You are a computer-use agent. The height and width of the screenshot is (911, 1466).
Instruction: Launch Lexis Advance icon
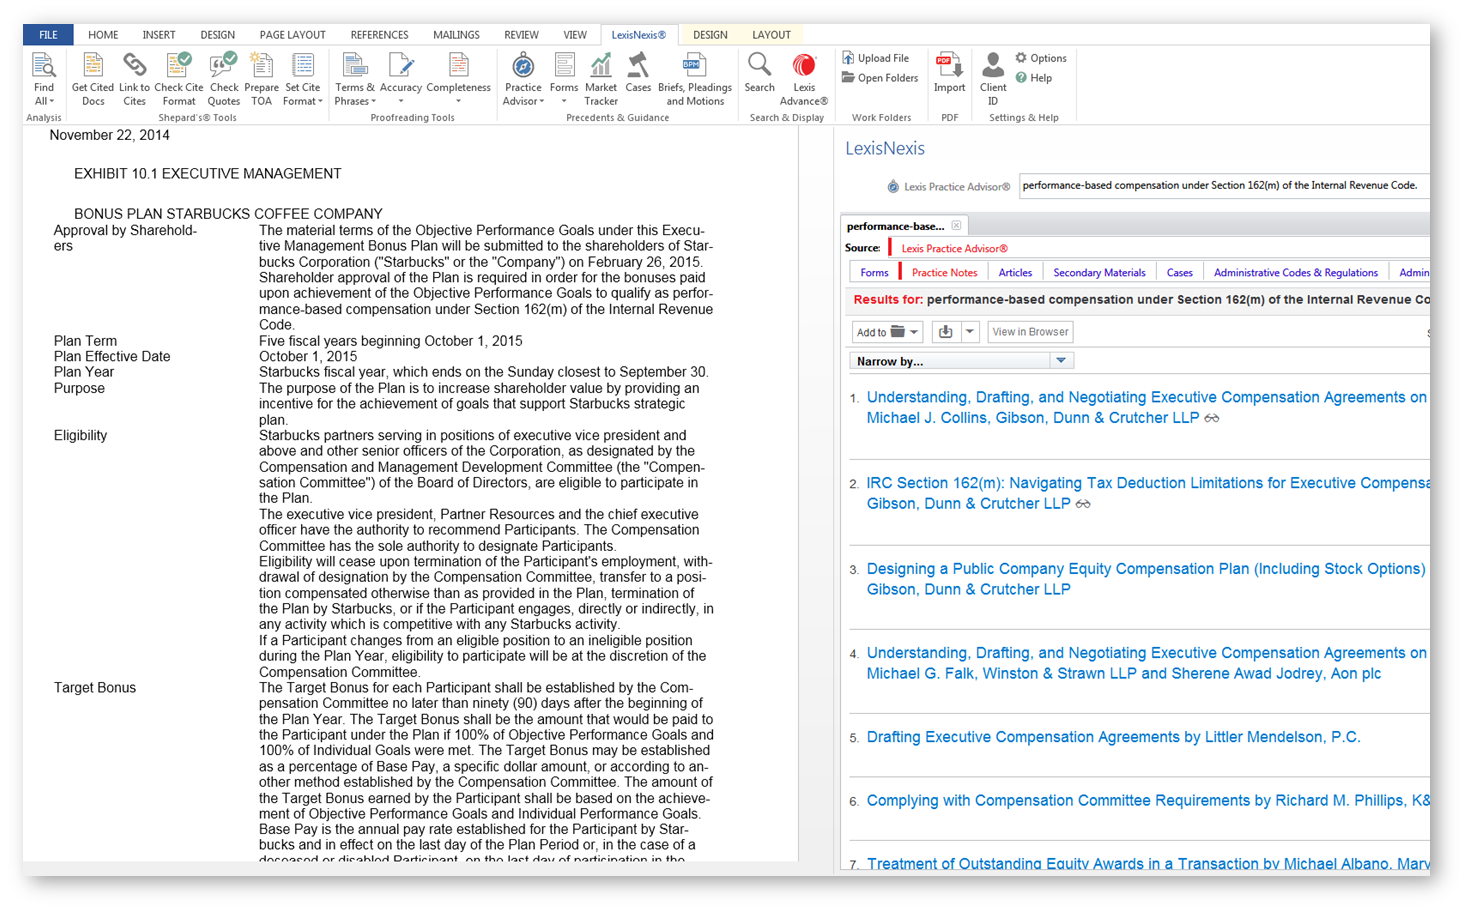click(x=804, y=66)
